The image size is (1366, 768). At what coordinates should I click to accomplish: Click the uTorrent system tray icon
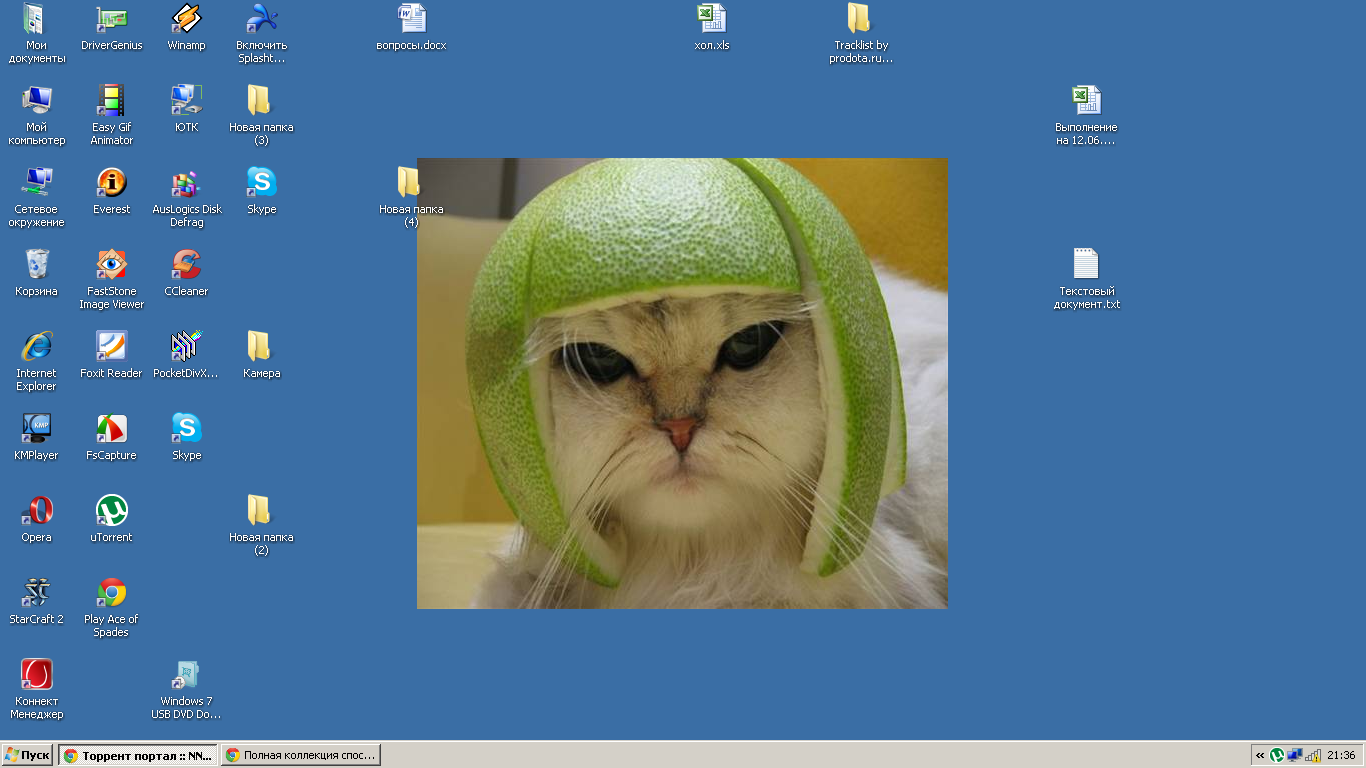pos(1276,755)
